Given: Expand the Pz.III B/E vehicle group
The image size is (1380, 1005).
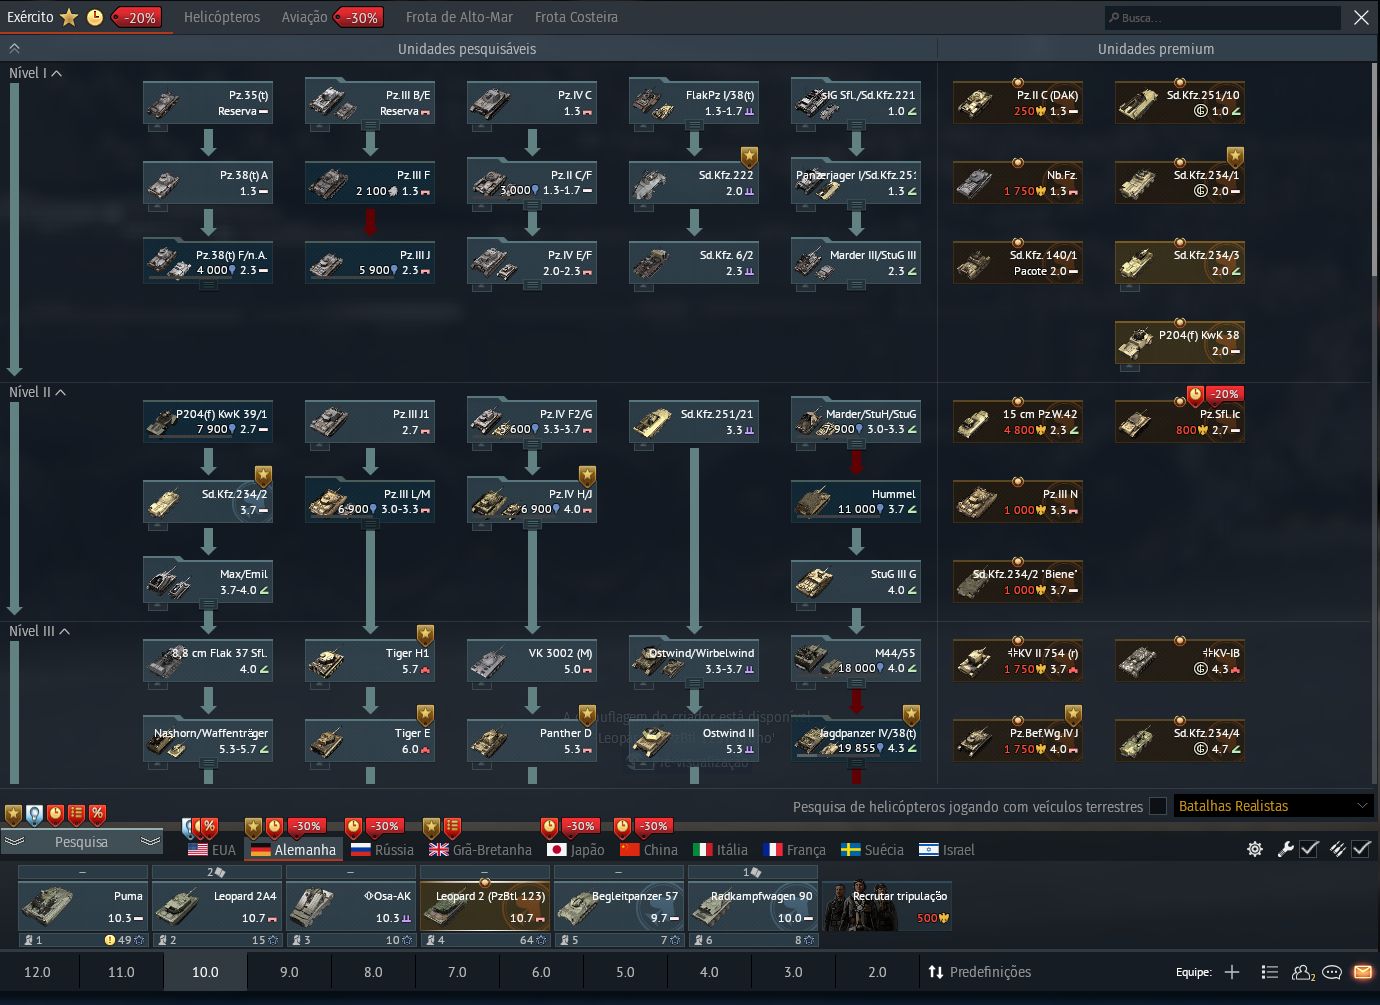Looking at the screenshot, I should [x=370, y=127].
